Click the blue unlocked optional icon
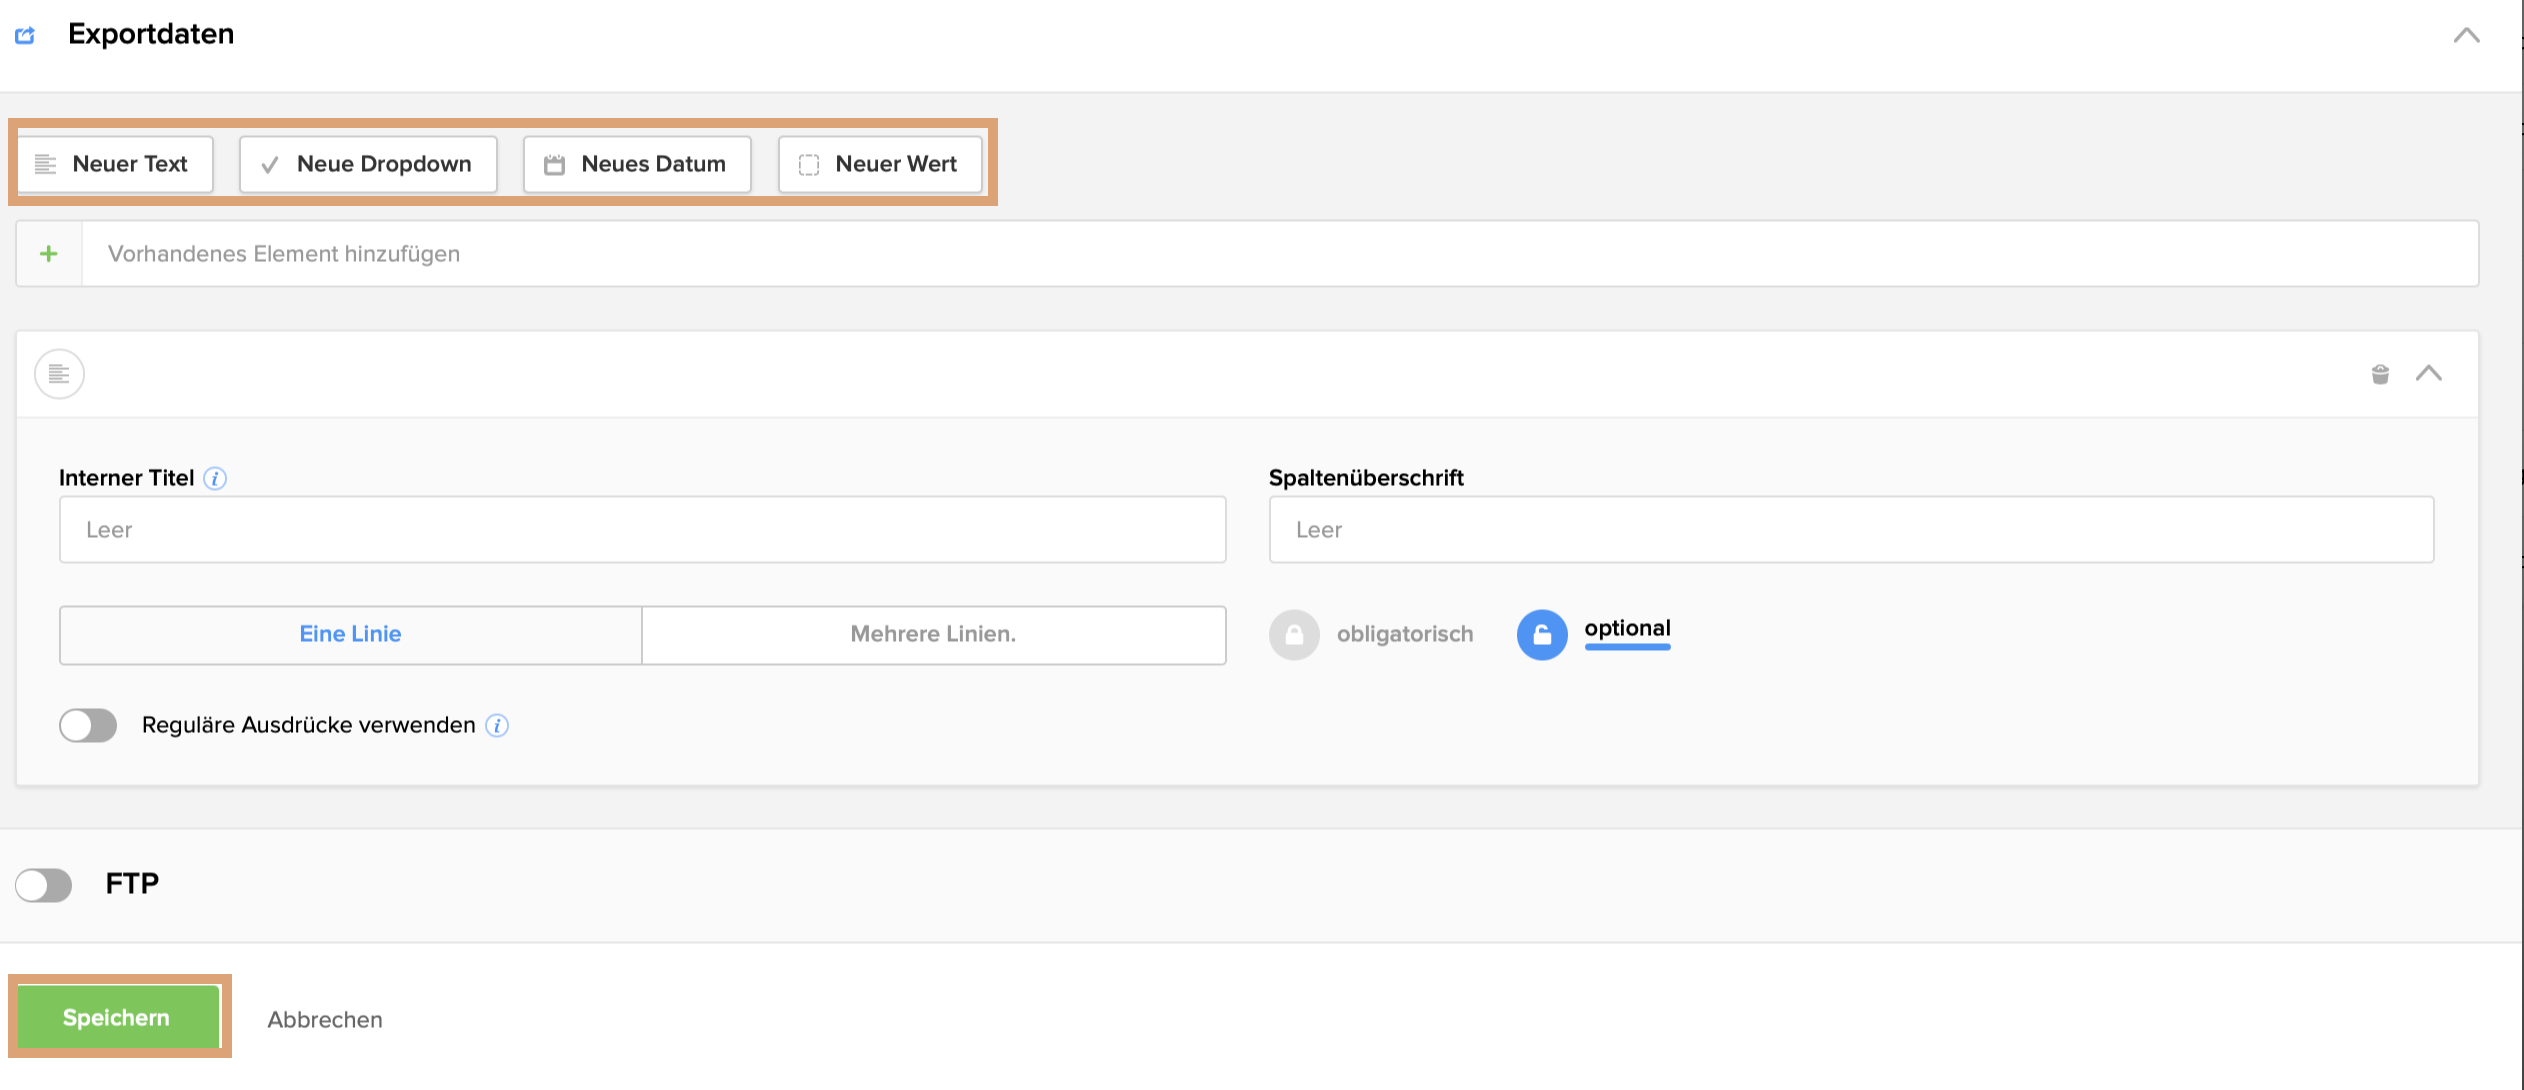This screenshot has width=2524, height=1090. point(1541,635)
